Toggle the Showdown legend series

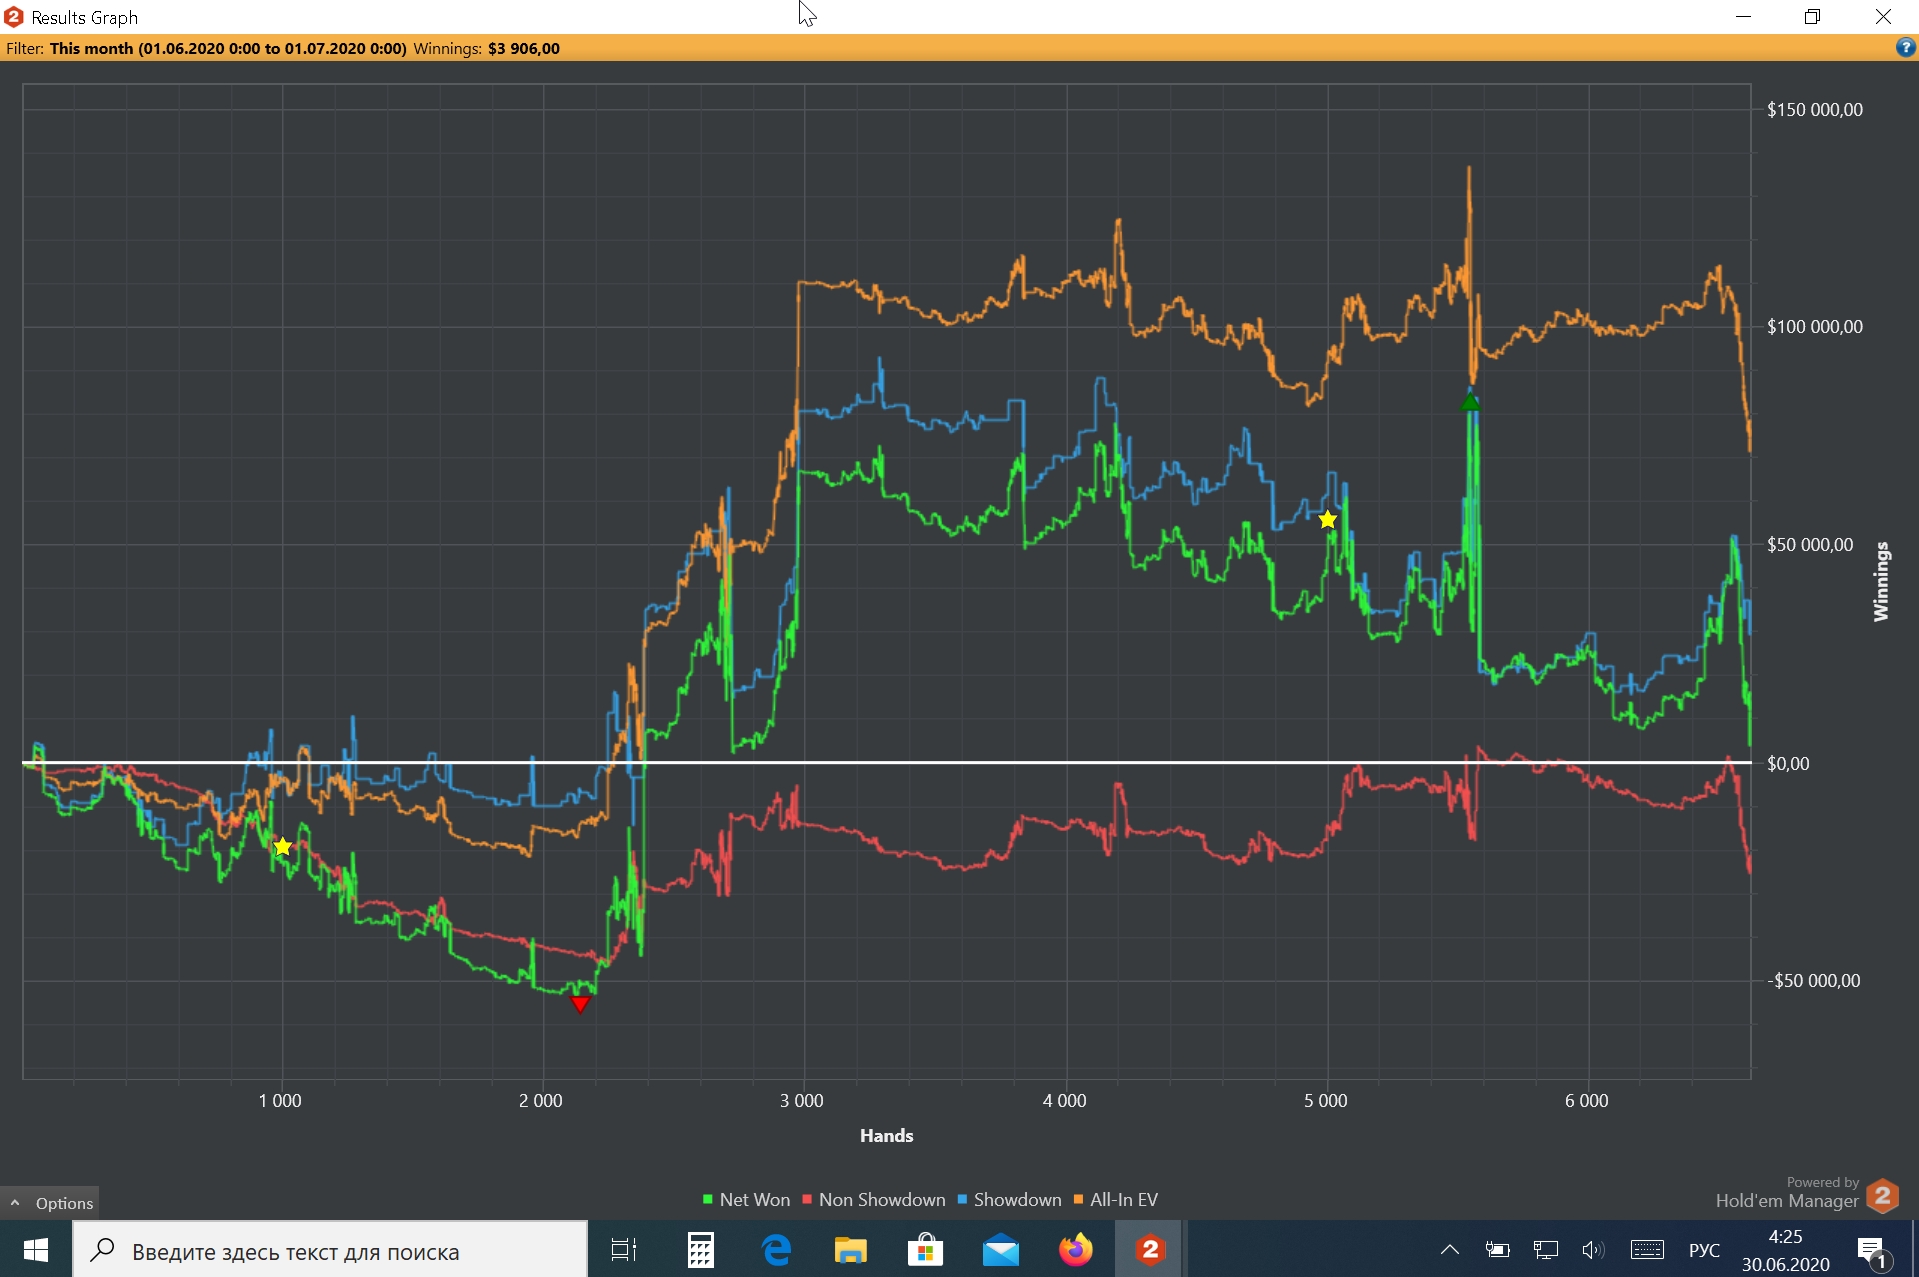pos(1010,1199)
